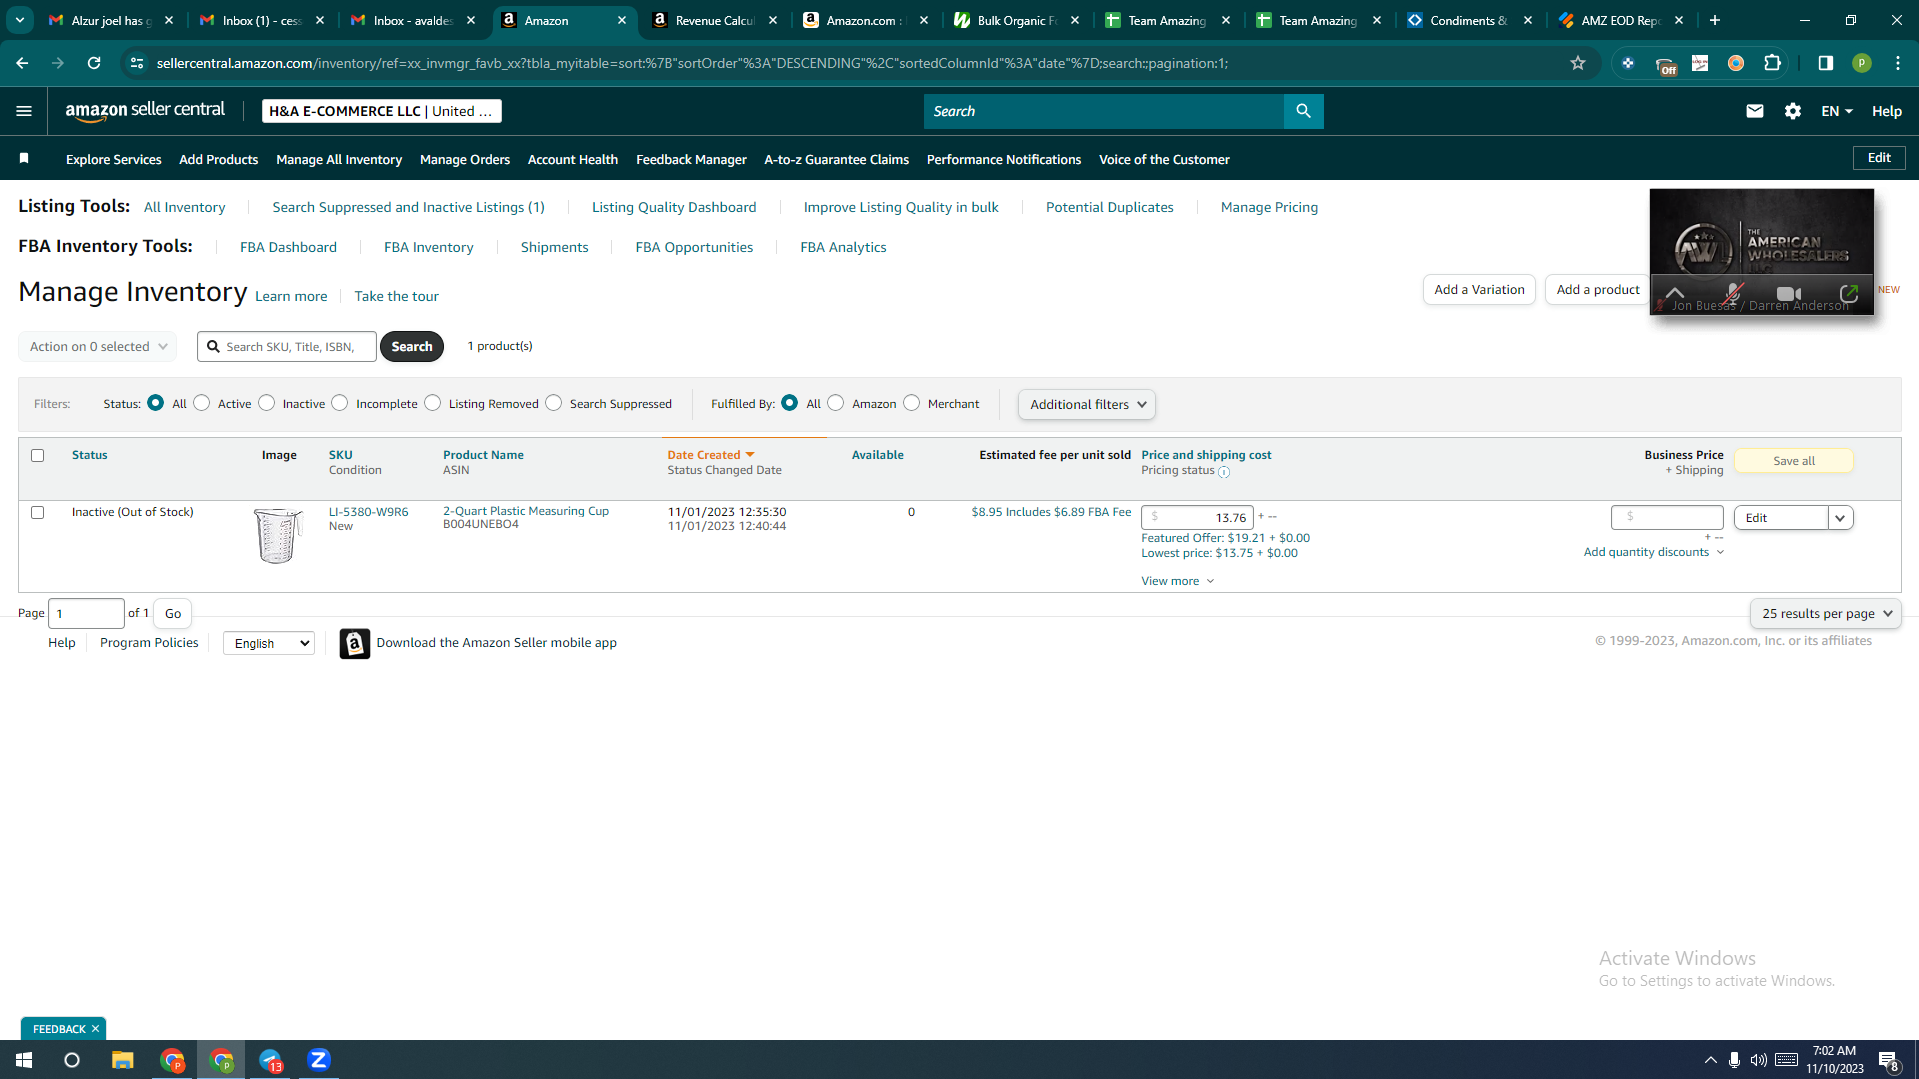Open Manage All Inventory menu
This screenshot has width=1919, height=1079.
[339, 159]
